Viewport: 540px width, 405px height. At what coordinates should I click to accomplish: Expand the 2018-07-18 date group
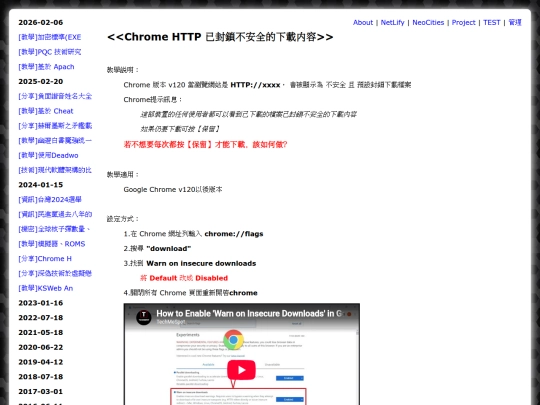pos(41,377)
